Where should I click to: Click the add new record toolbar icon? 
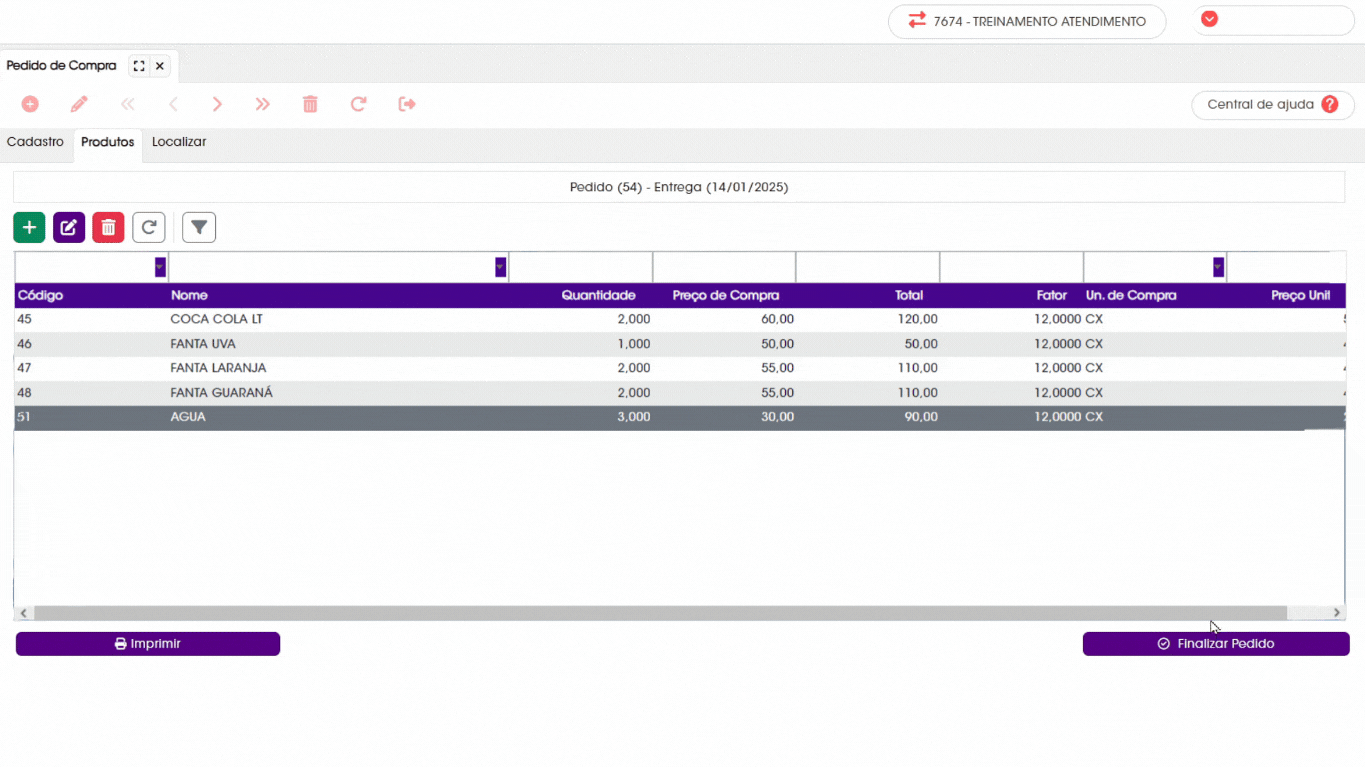[30, 104]
